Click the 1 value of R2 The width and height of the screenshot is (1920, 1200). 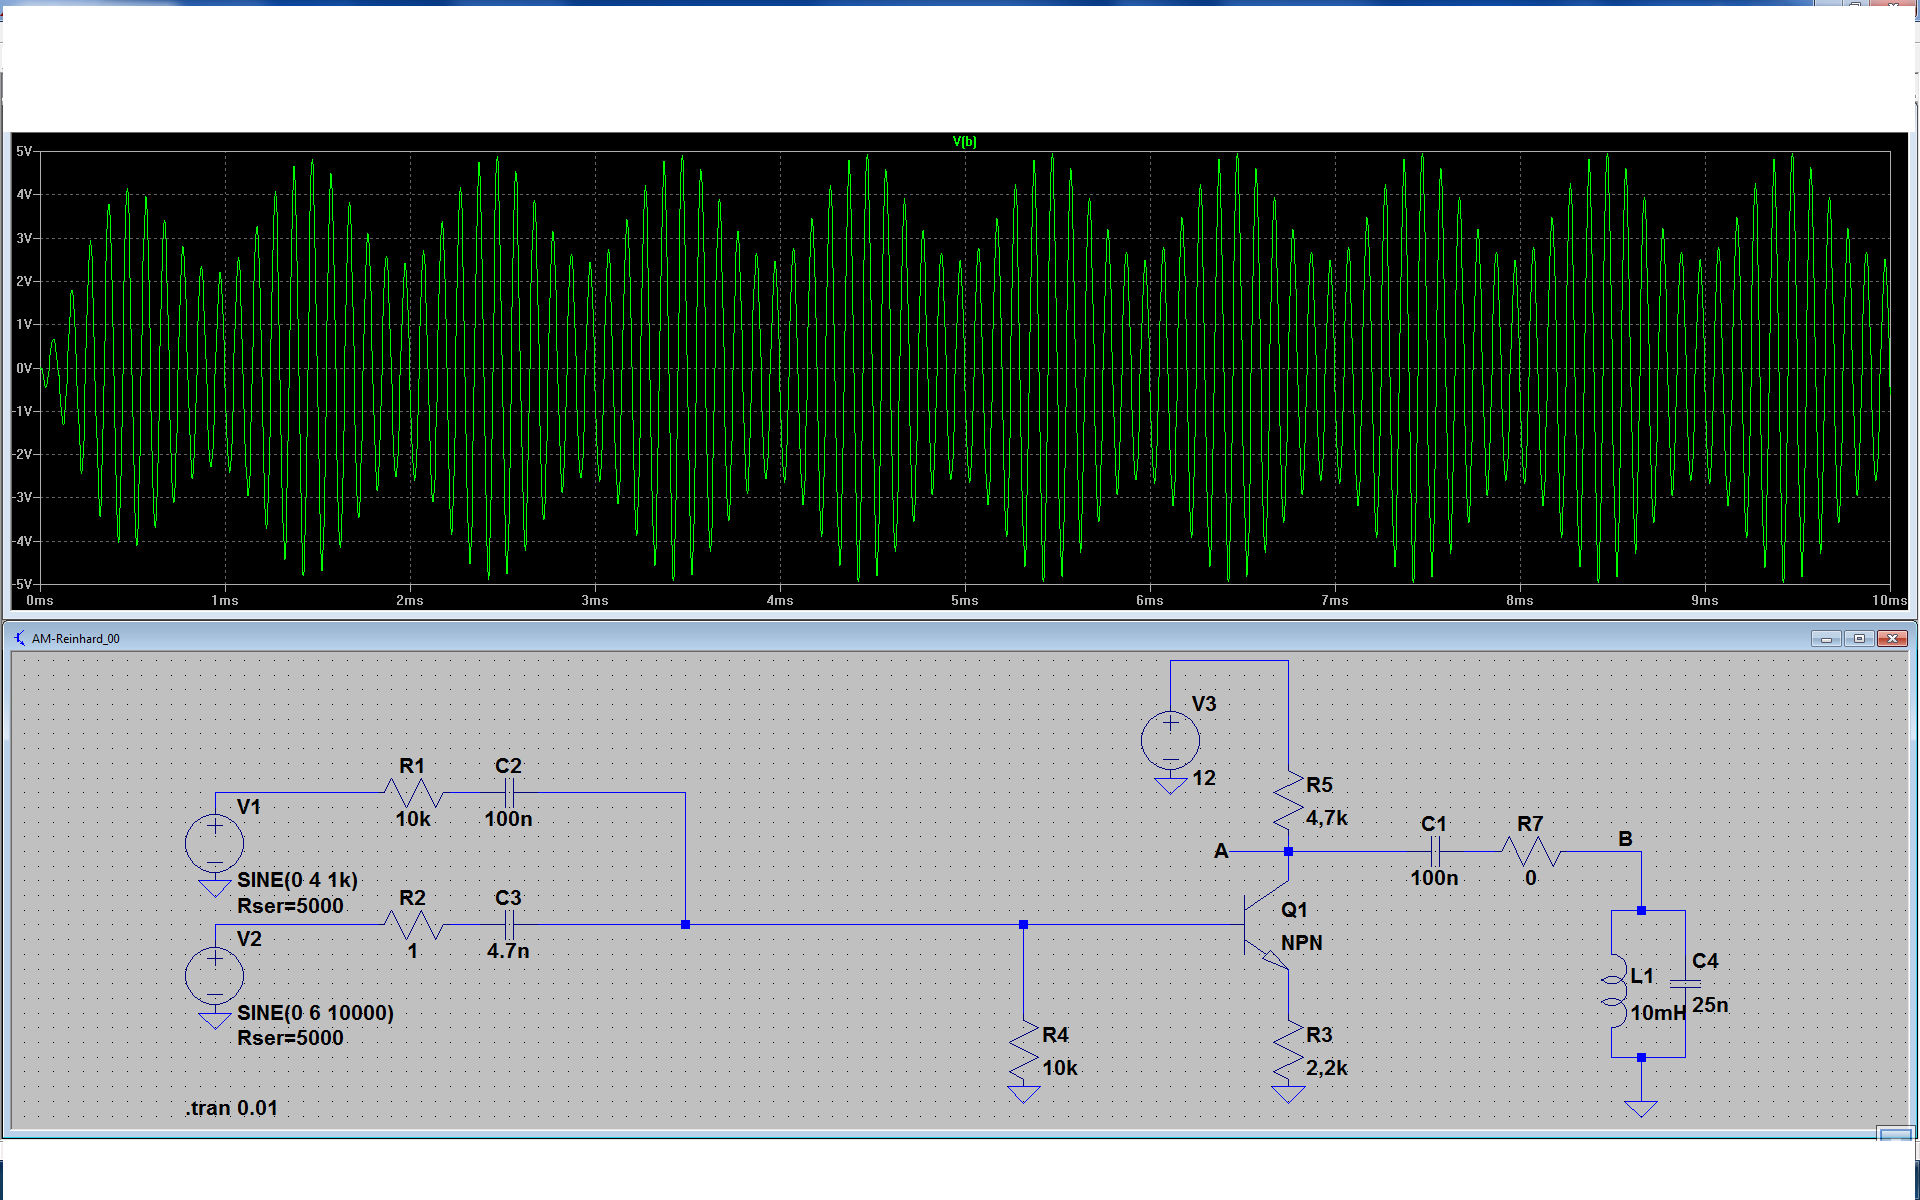pos(412,951)
